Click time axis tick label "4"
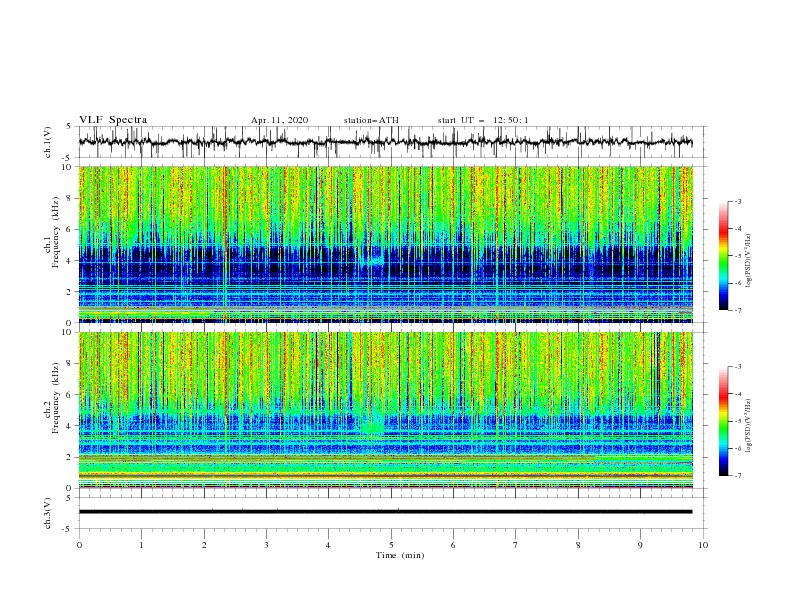The width and height of the screenshot is (792, 612). point(329,545)
